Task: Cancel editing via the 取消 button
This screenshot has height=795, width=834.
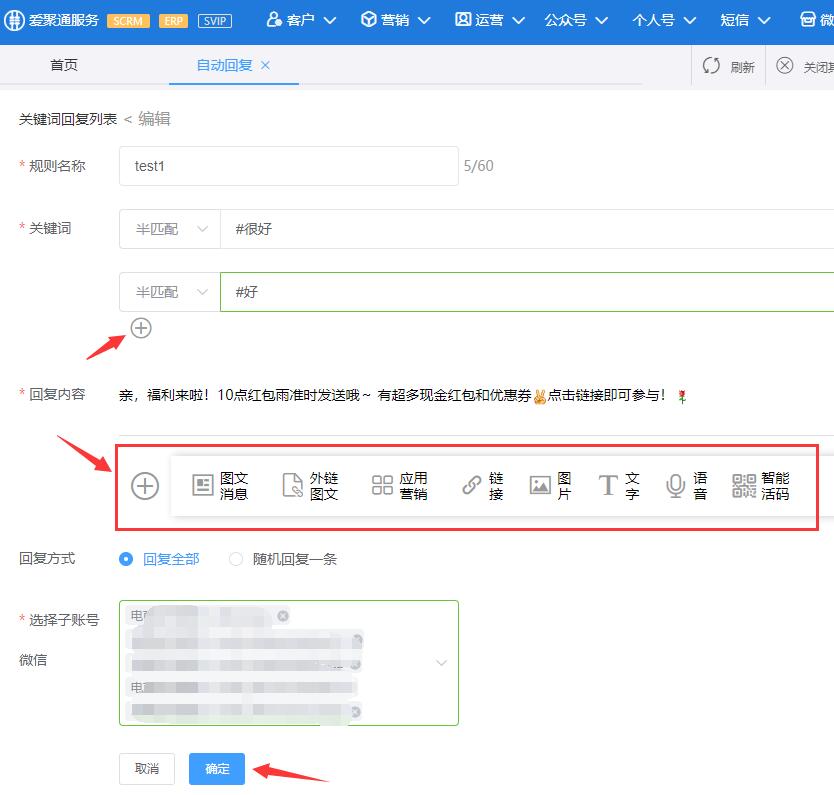Action: (146, 769)
